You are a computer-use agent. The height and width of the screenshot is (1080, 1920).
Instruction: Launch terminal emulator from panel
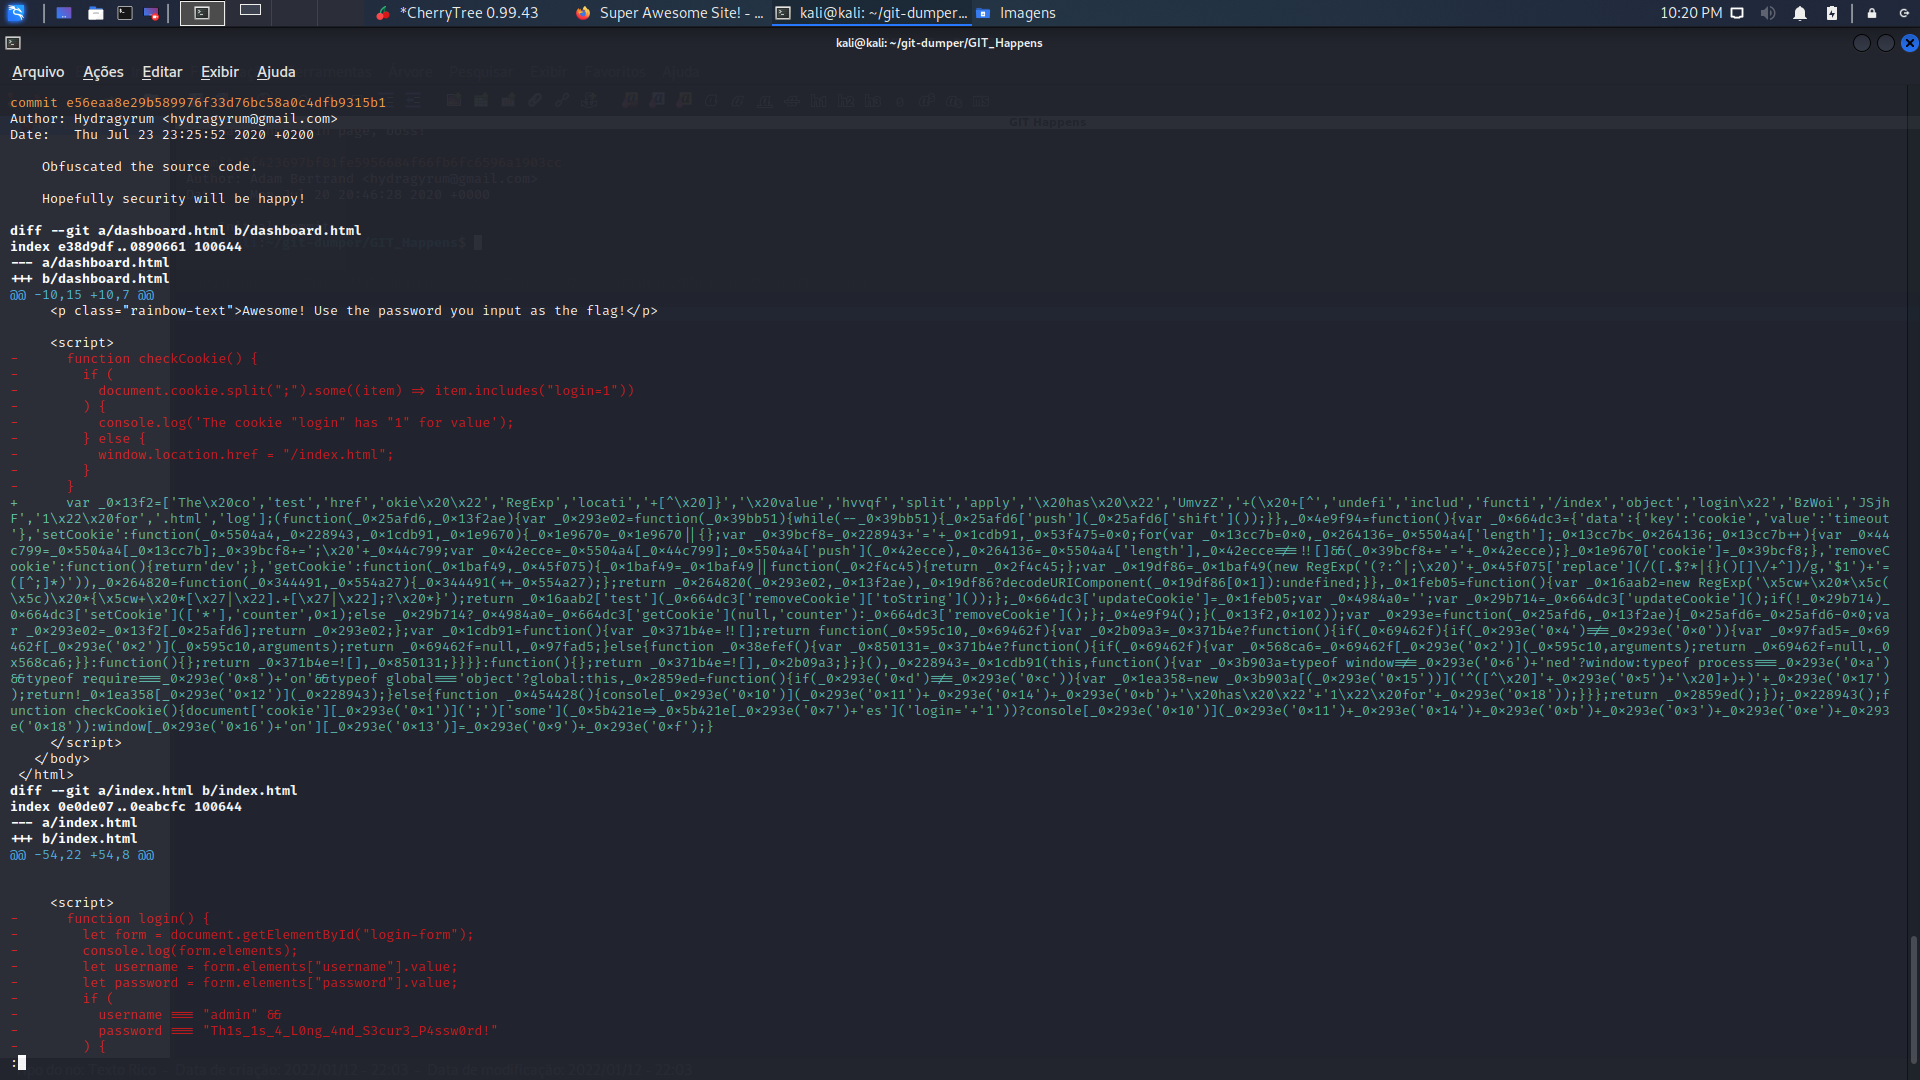(125, 13)
